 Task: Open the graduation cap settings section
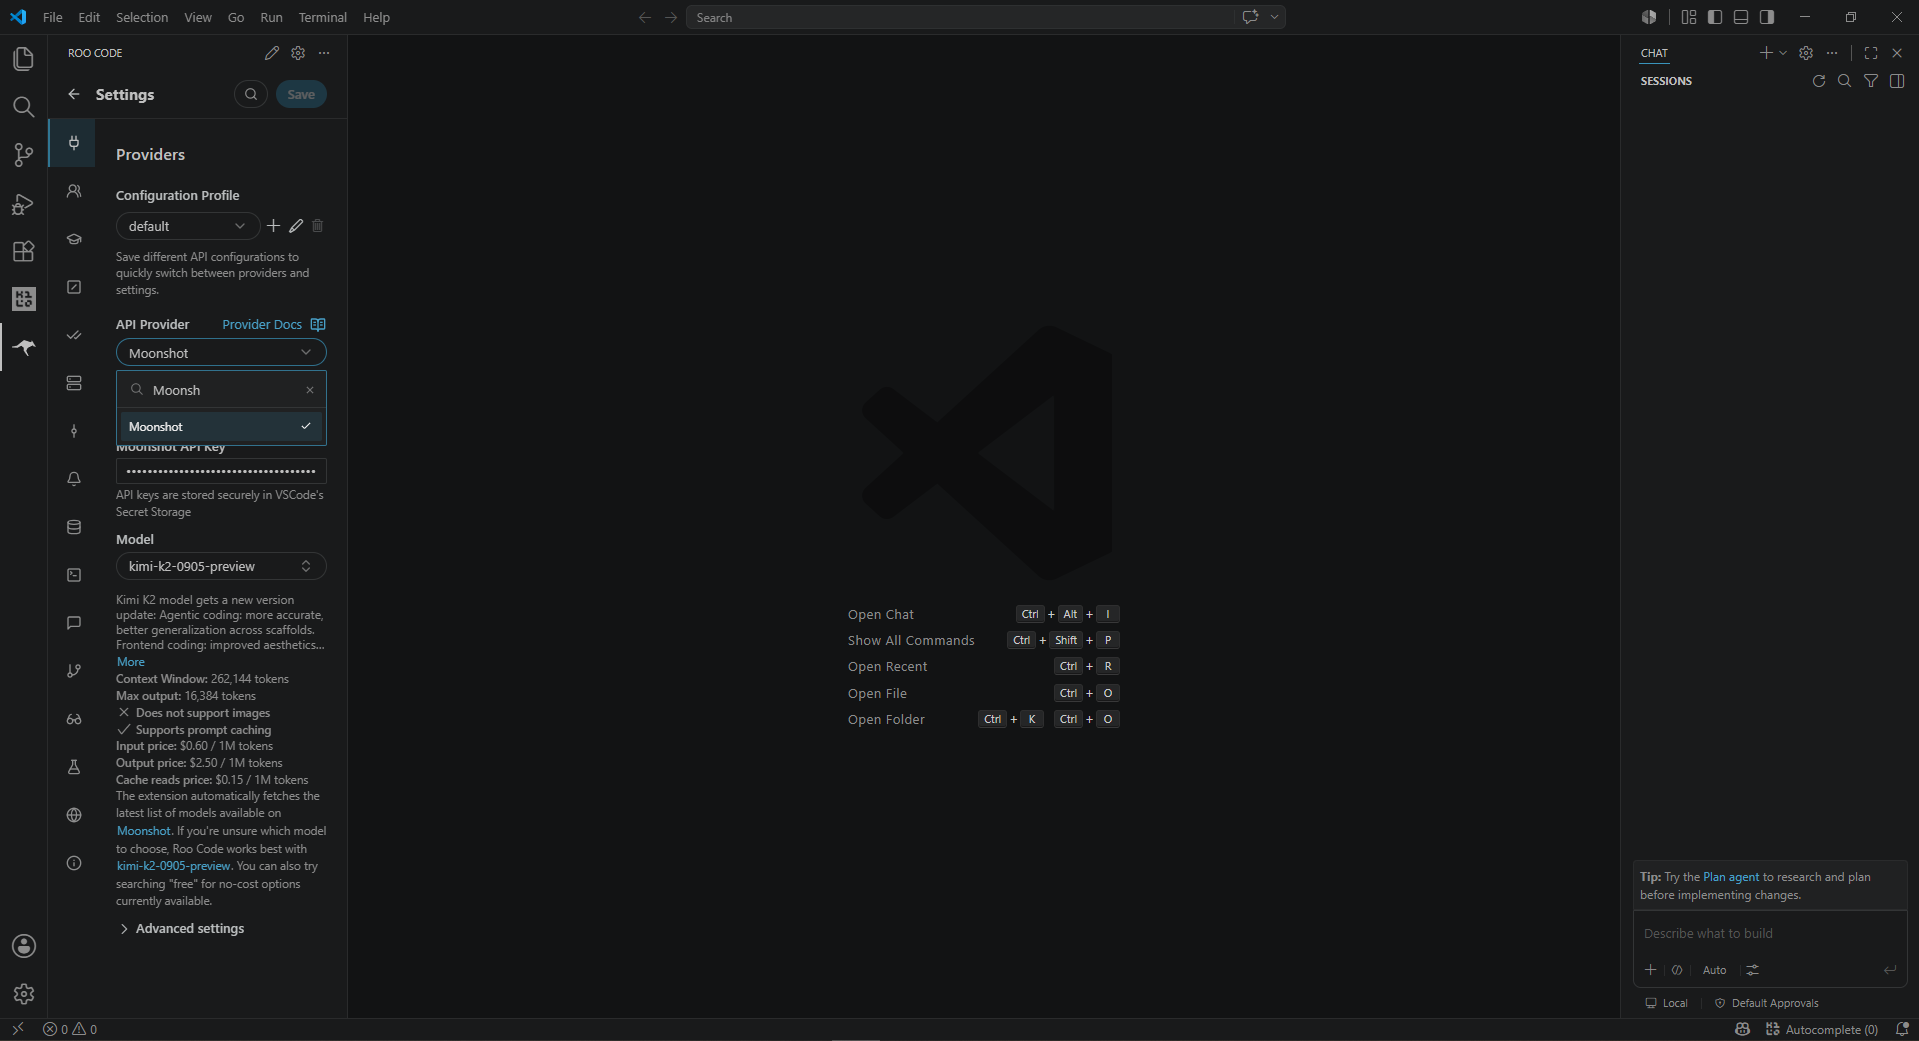click(74, 239)
